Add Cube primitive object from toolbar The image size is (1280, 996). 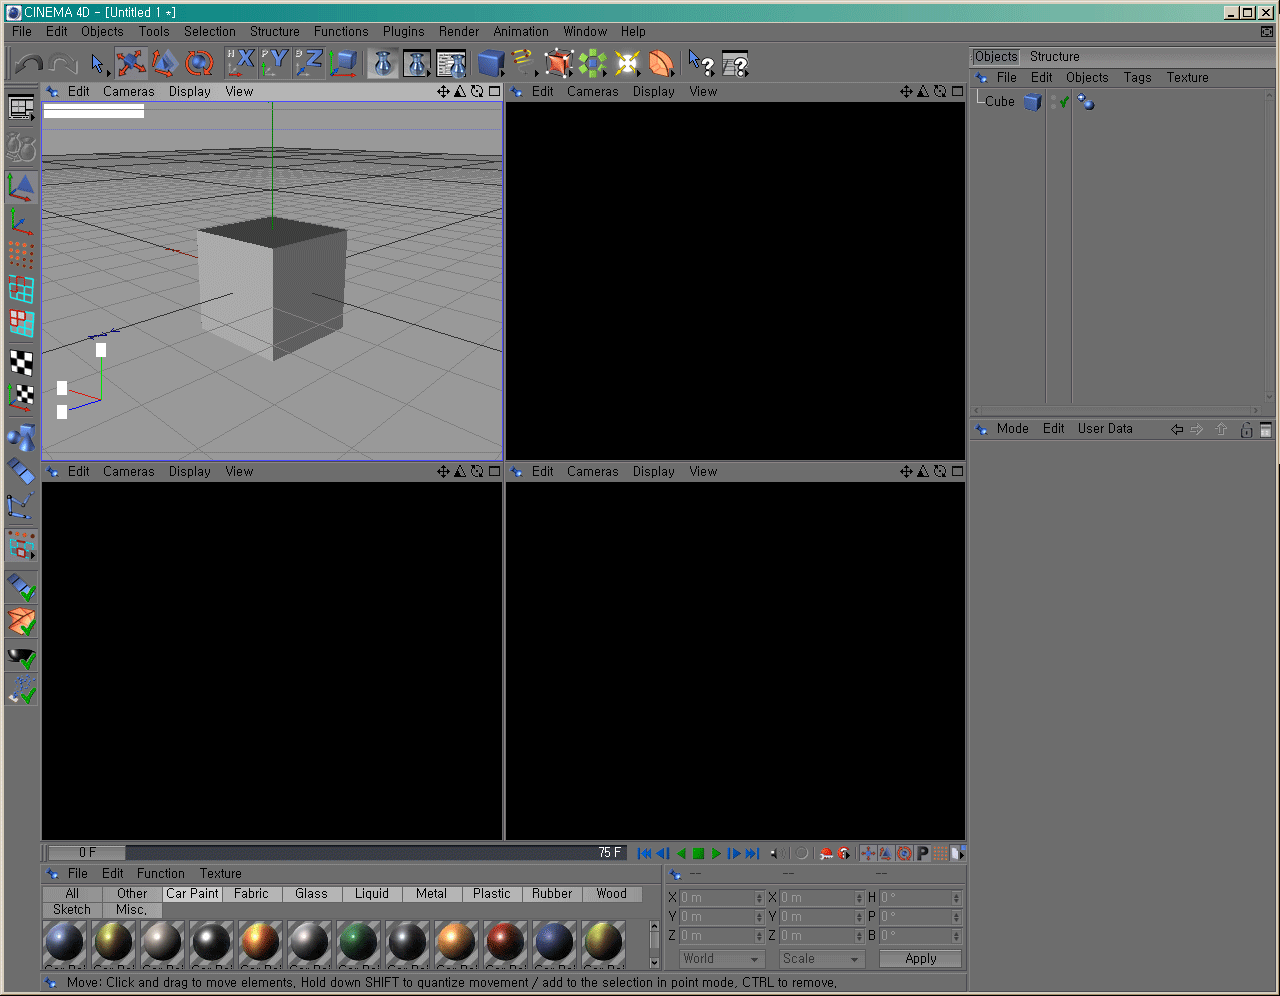(x=490, y=64)
